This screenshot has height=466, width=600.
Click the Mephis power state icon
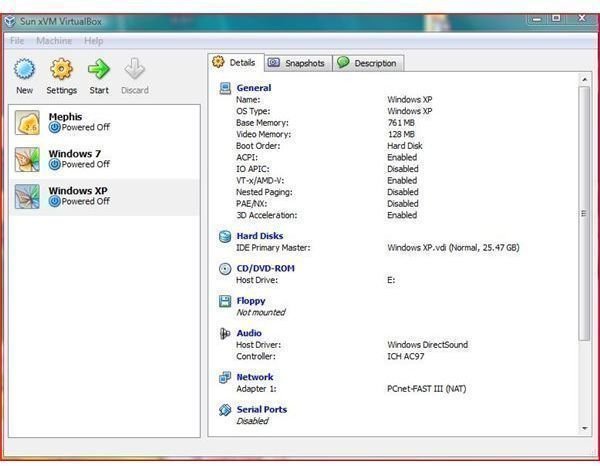tap(55, 127)
